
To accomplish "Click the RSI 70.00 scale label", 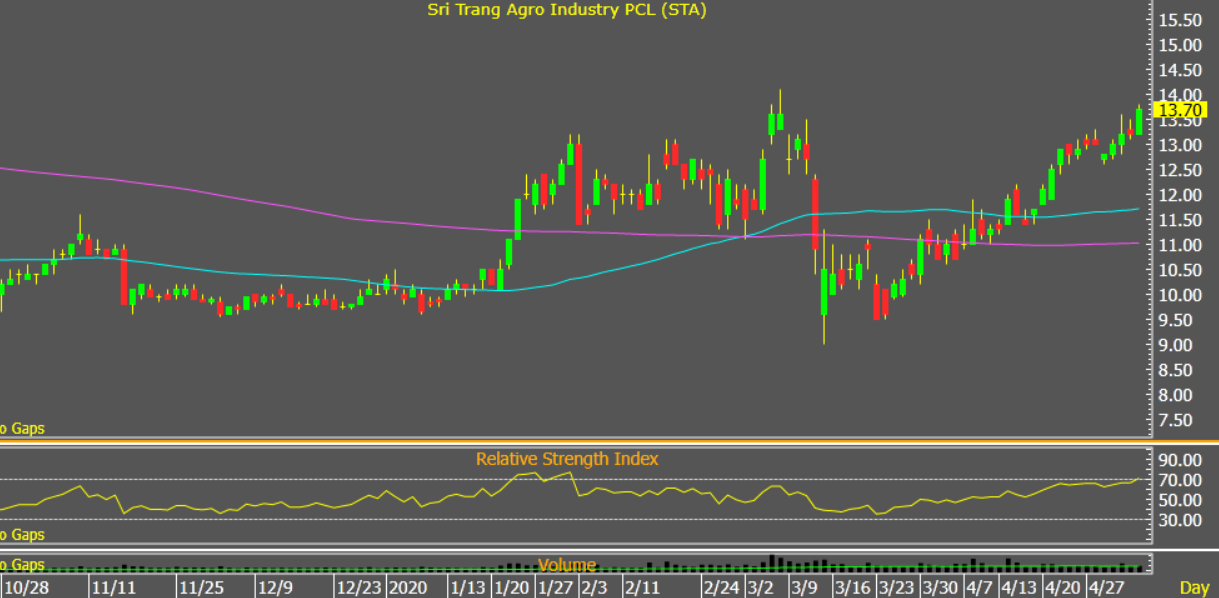I will click(x=1180, y=480).
